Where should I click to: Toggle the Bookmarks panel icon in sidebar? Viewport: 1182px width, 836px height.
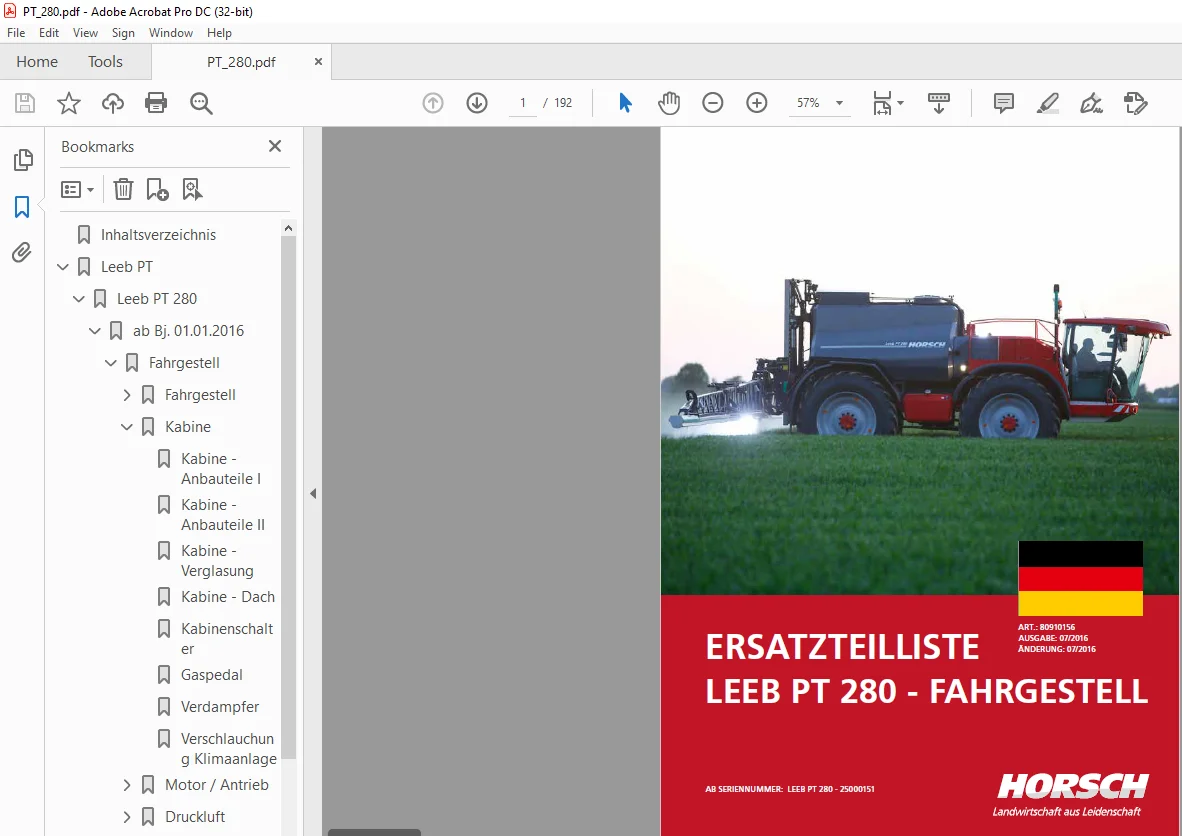point(22,207)
